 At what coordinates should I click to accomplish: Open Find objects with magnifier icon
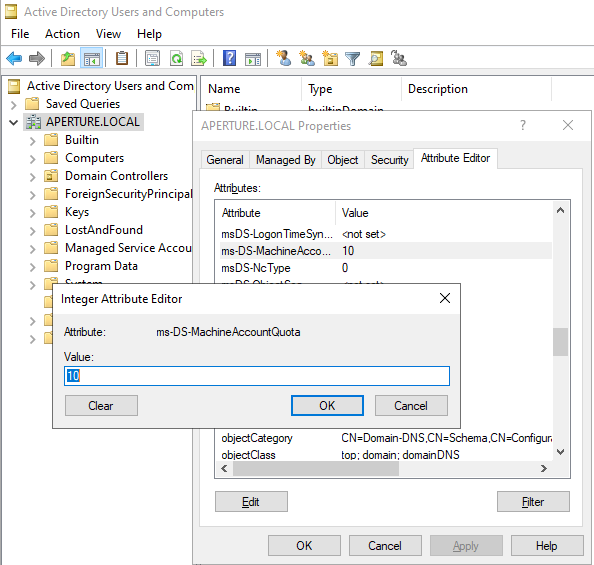(x=376, y=59)
